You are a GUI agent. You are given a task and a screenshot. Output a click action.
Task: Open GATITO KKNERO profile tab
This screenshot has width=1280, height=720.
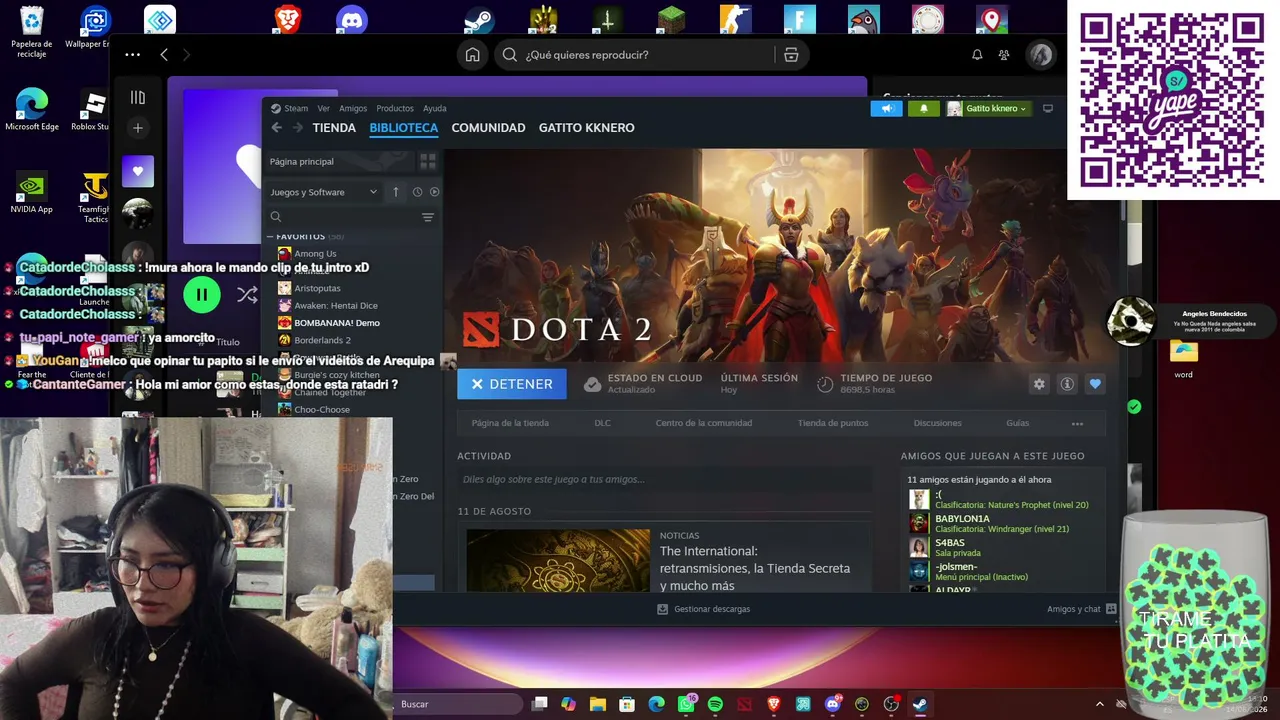pos(586,128)
